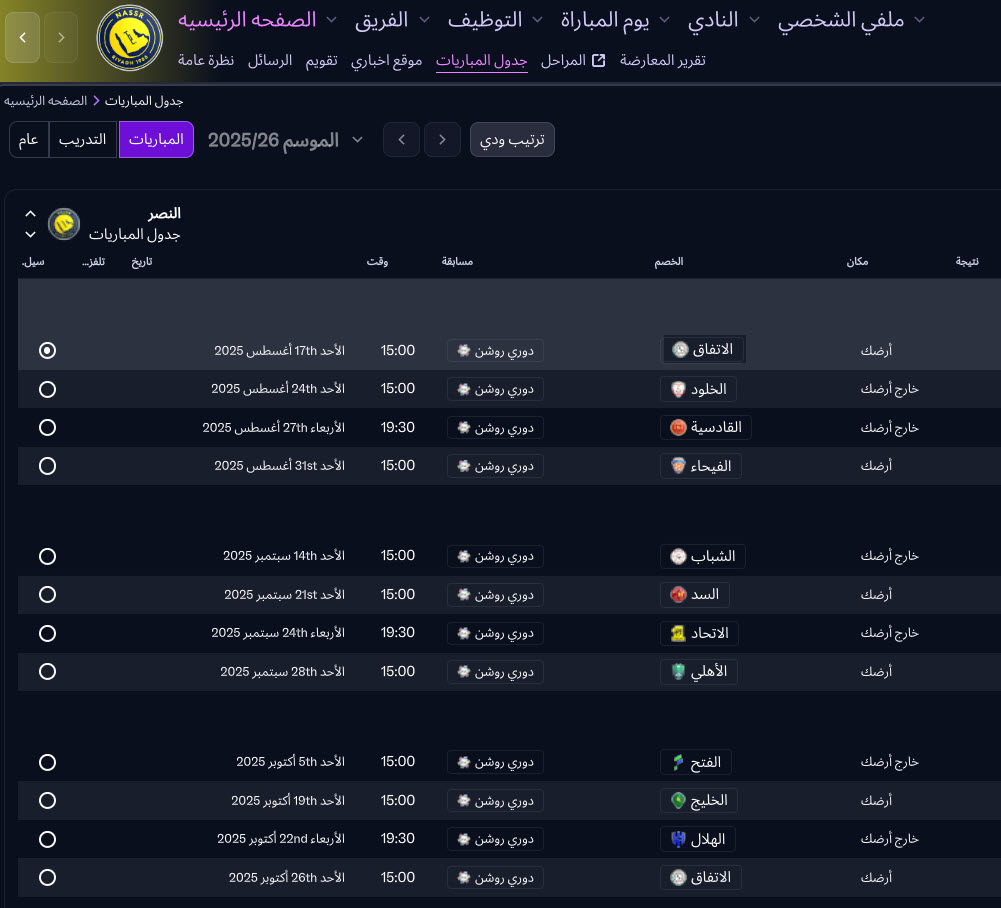Open the المراحل external link
Viewport: 1001px width, 908px height.
(573, 60)
